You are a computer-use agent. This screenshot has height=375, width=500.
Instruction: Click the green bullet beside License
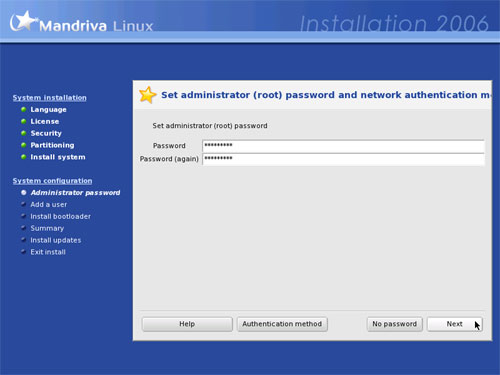(23, 121)
